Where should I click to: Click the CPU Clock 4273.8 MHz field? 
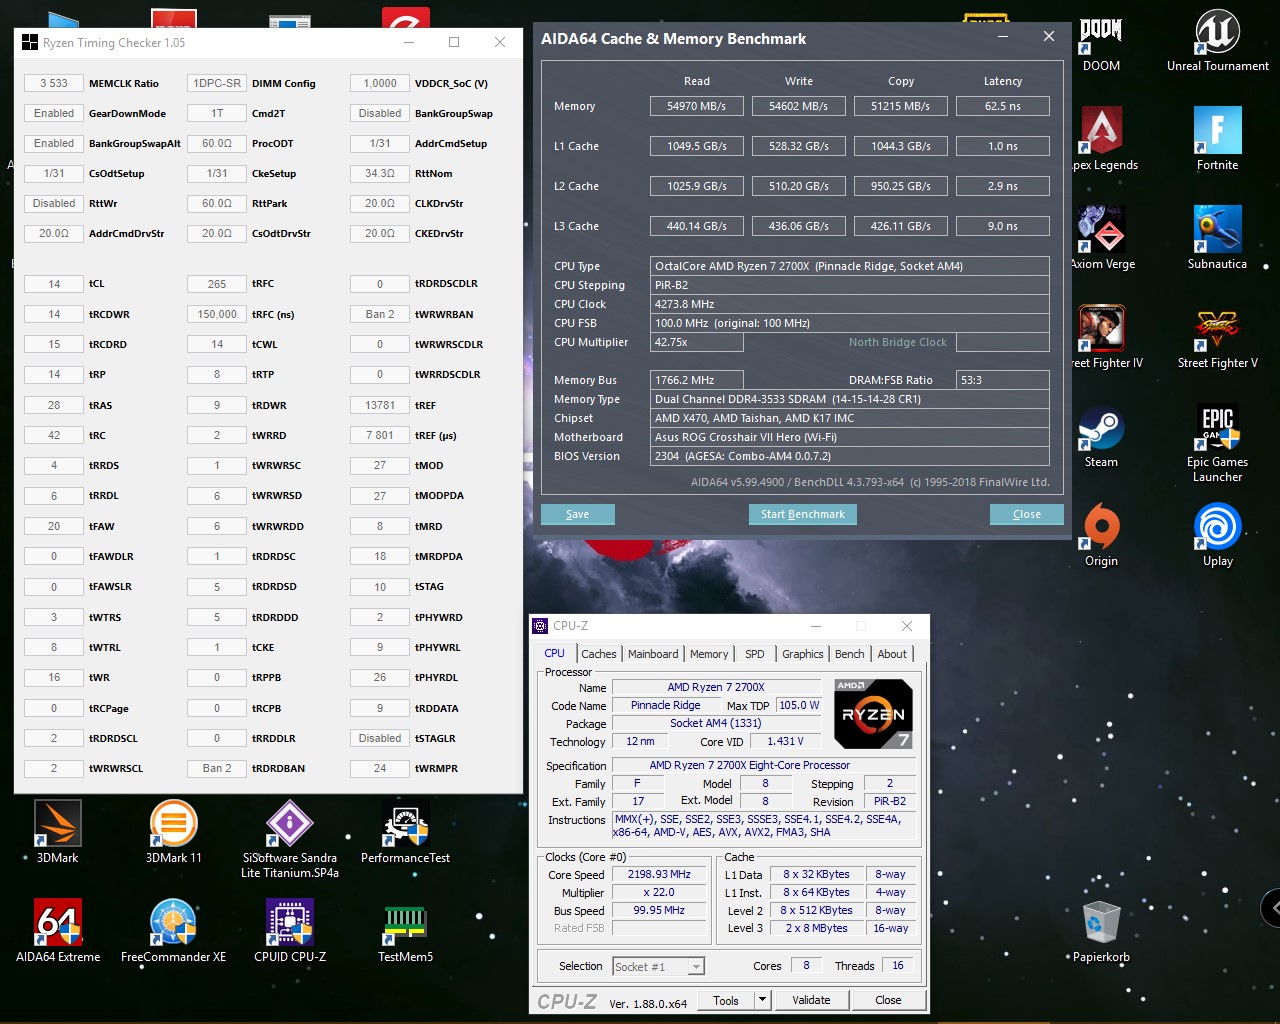pos(850,304)
